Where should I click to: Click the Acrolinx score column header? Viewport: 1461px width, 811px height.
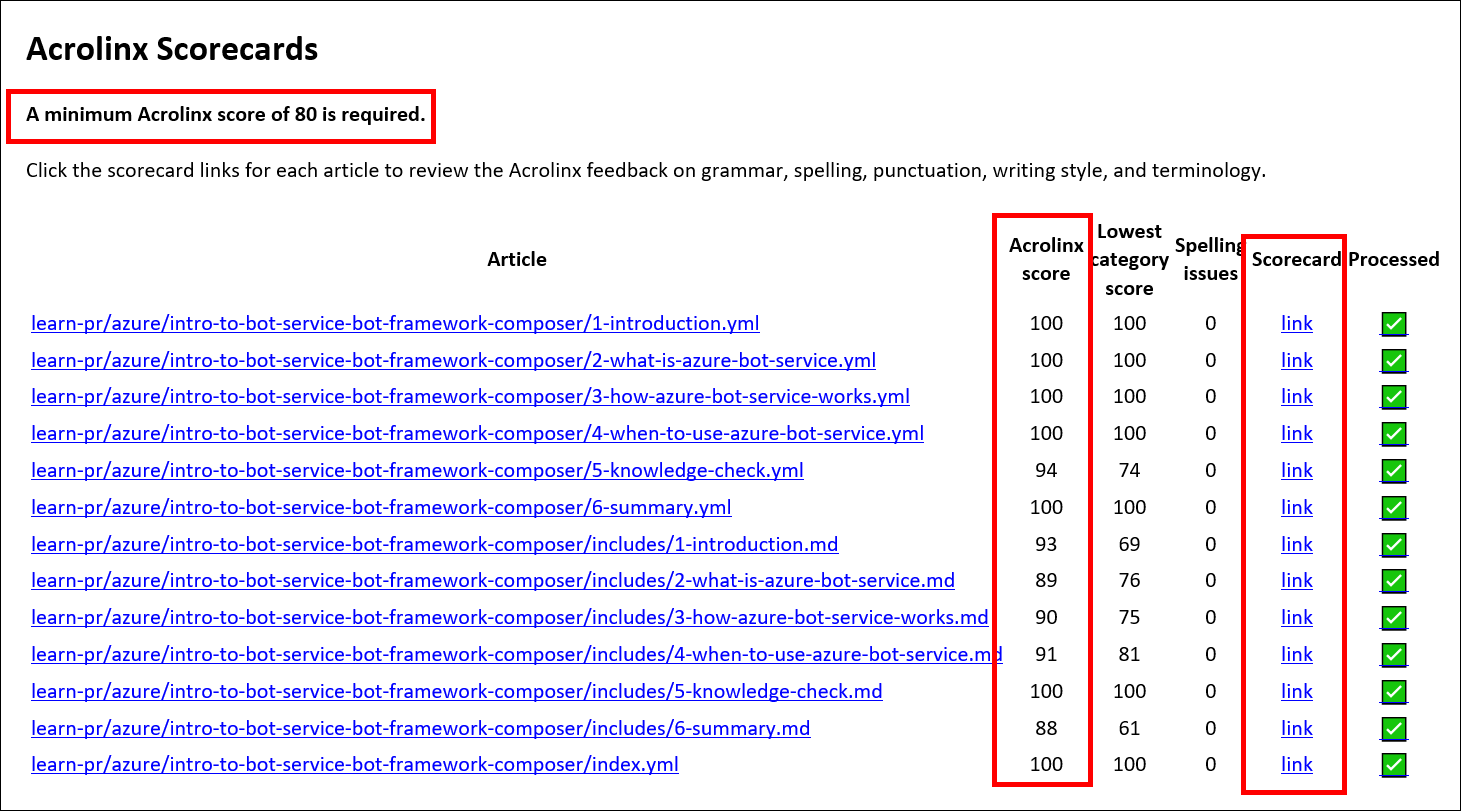point(1046,259)
